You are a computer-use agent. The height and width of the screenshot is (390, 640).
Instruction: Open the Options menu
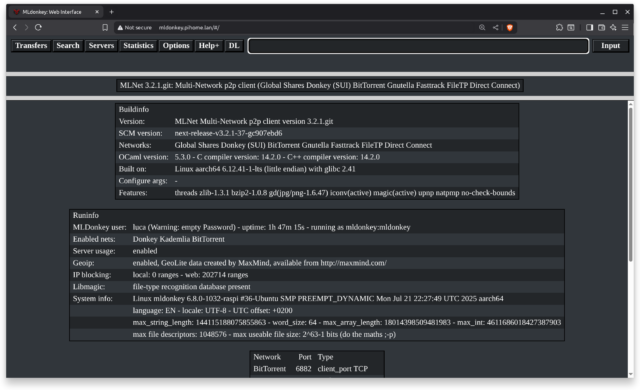coord(176,46)
